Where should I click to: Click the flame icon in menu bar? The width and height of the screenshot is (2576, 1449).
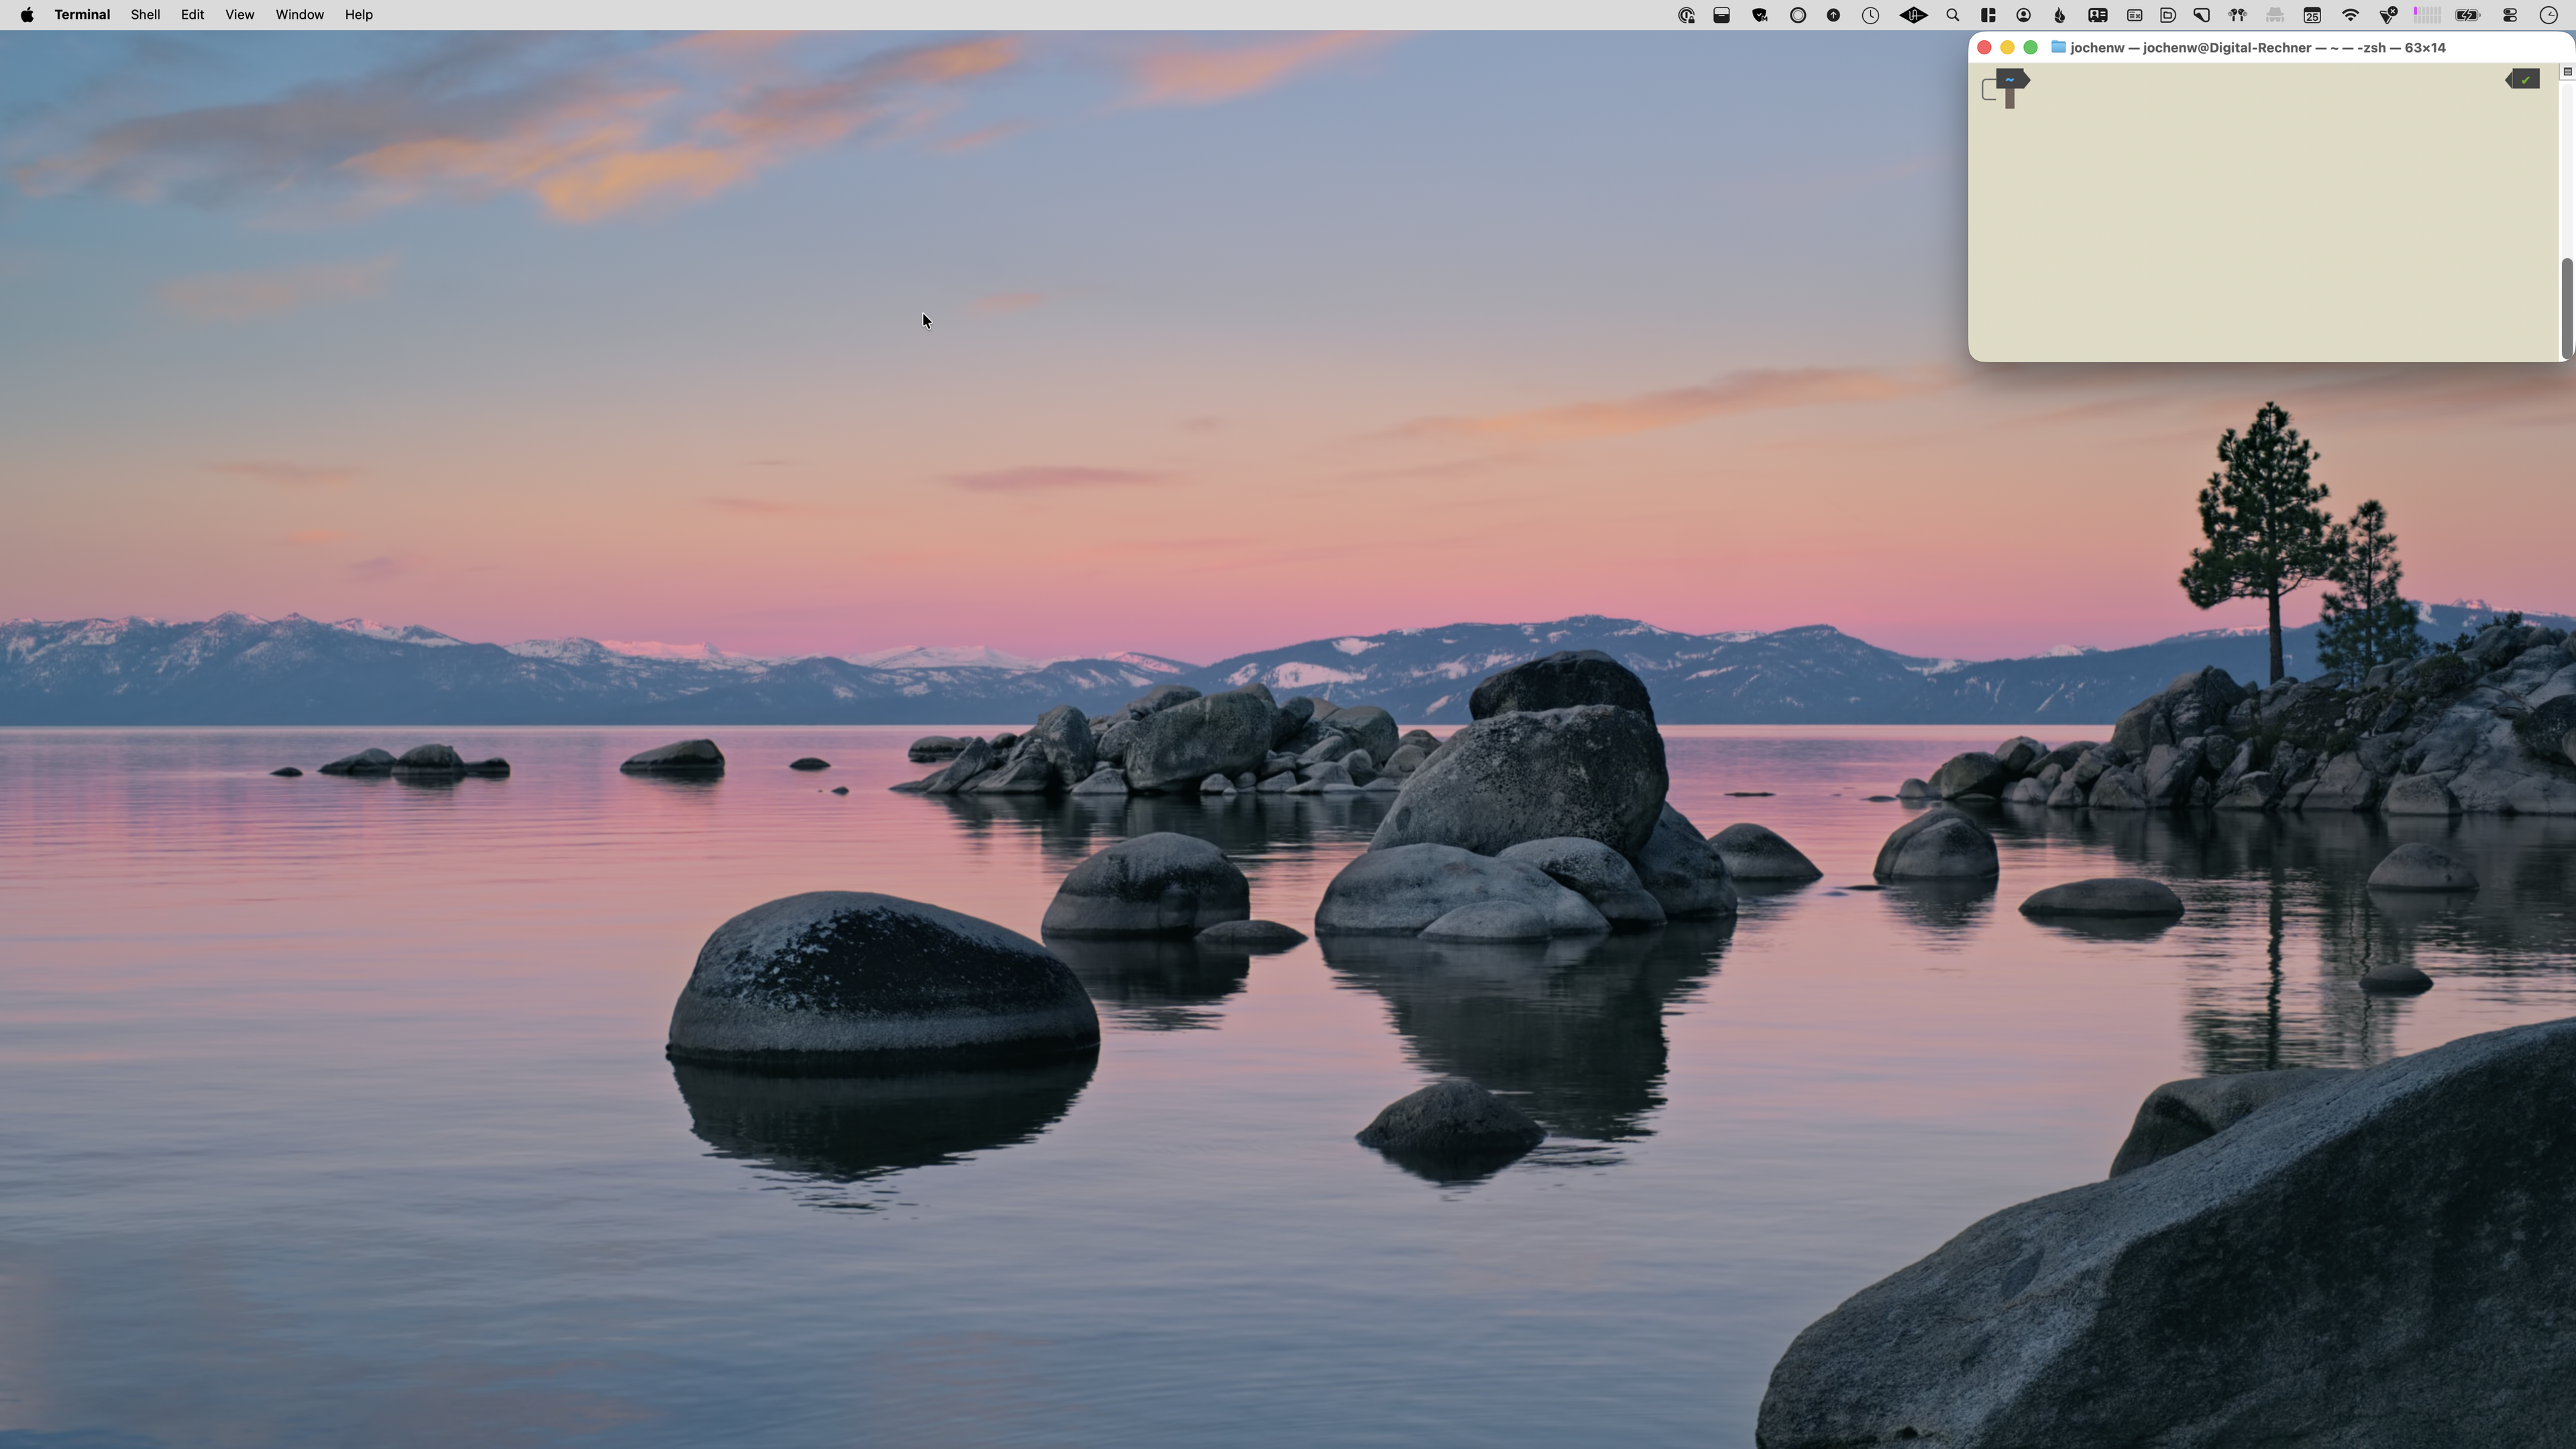[x=2060, y=15]
